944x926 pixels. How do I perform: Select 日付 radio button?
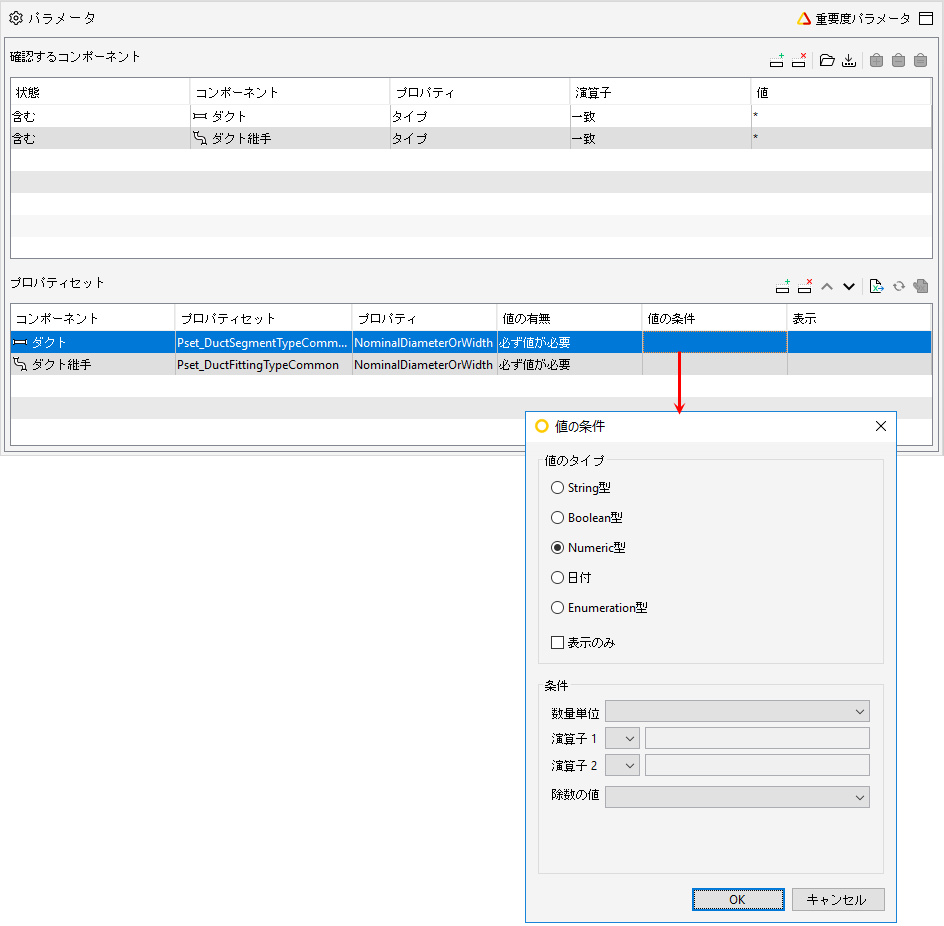pos(557,578)
